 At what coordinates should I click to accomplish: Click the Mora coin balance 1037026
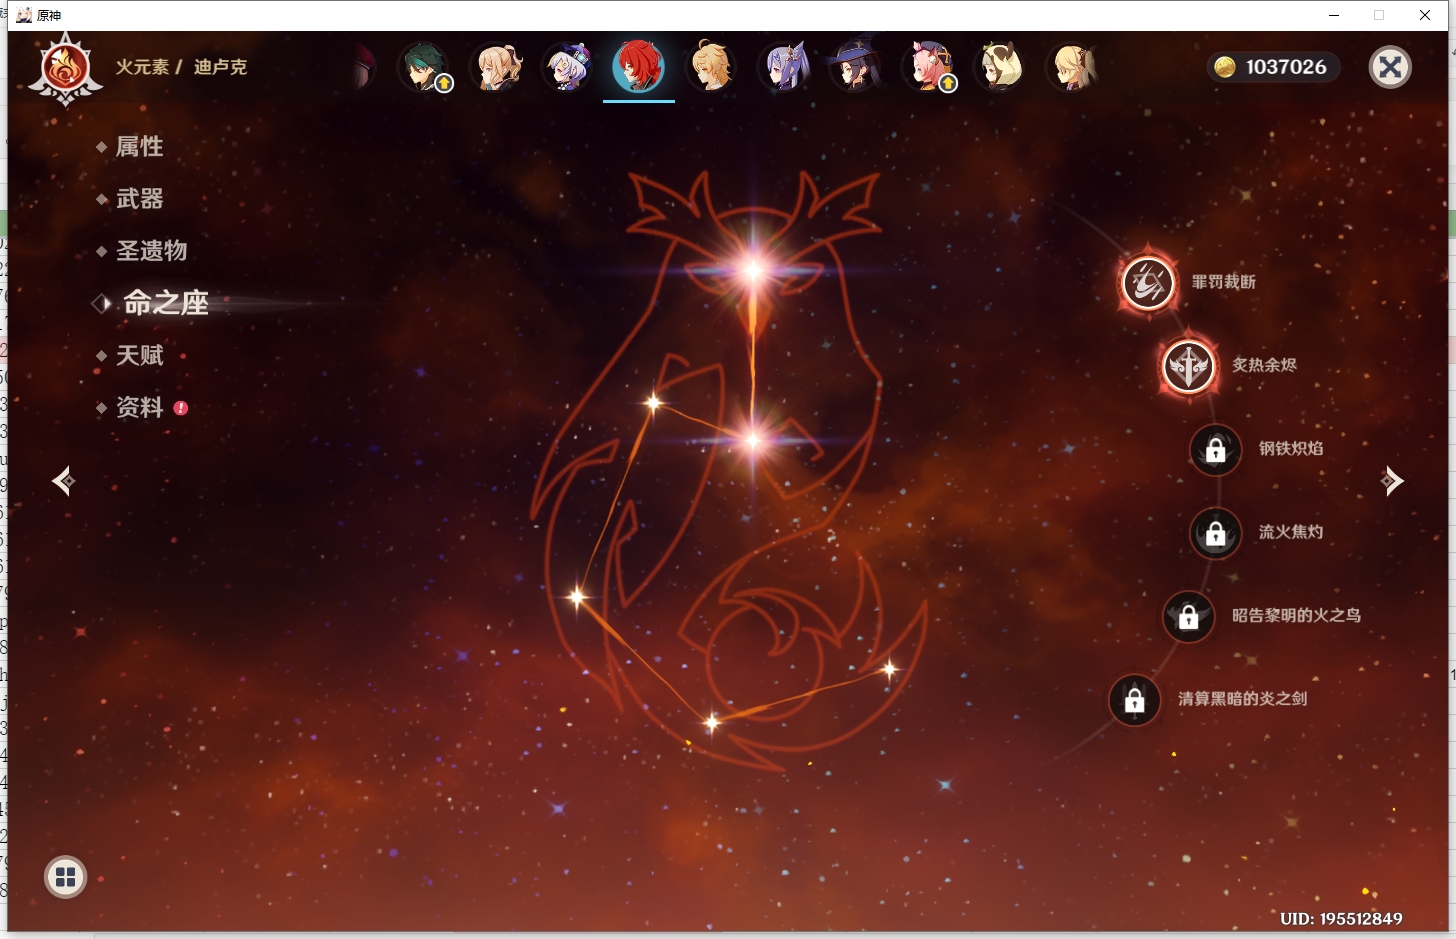[1272, 67]
